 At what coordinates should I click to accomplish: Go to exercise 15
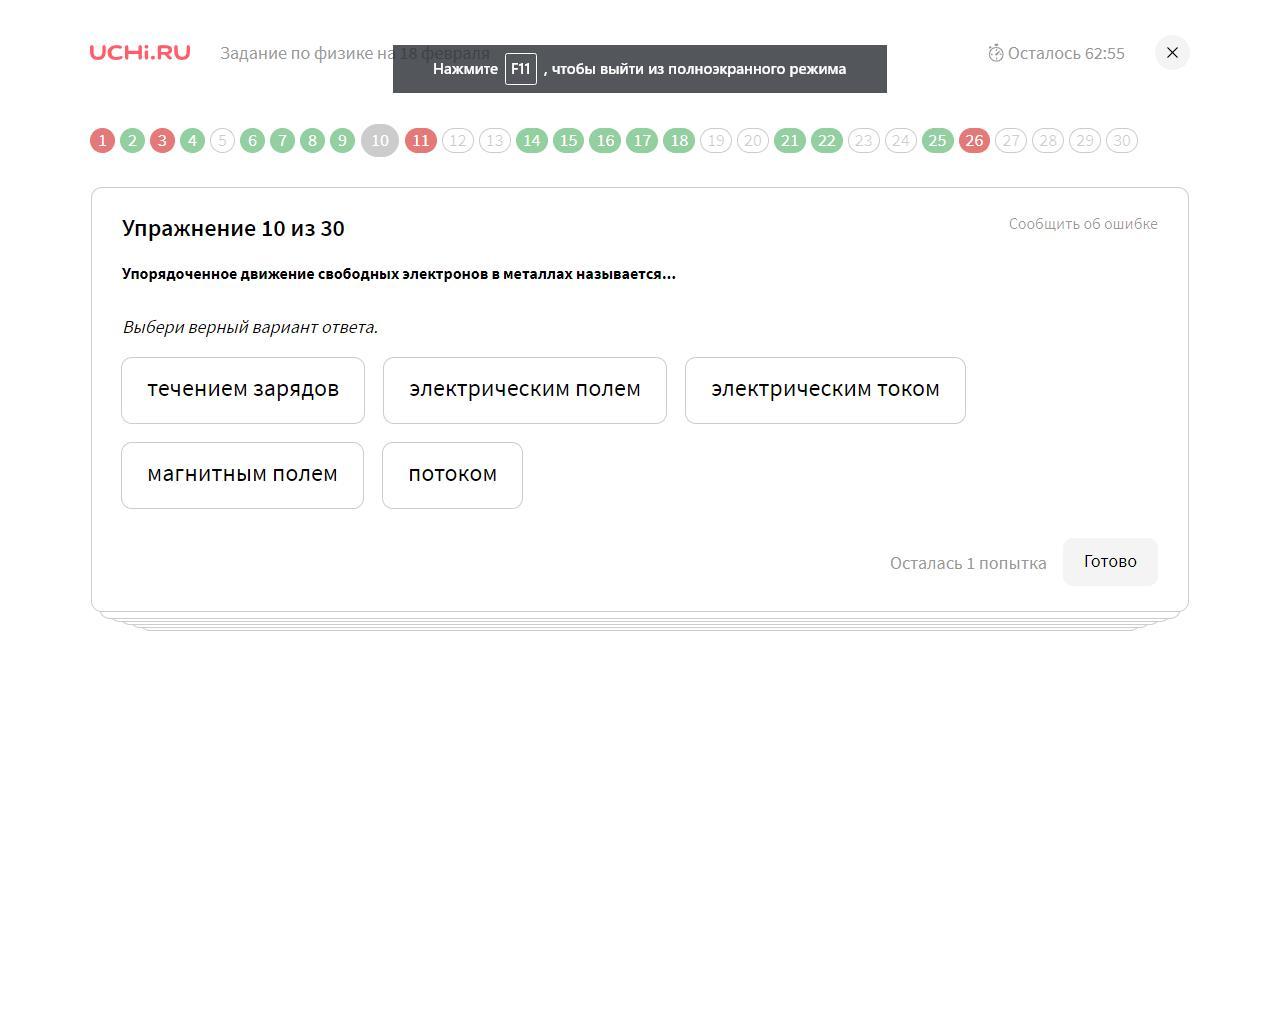[x=568, y=141]
